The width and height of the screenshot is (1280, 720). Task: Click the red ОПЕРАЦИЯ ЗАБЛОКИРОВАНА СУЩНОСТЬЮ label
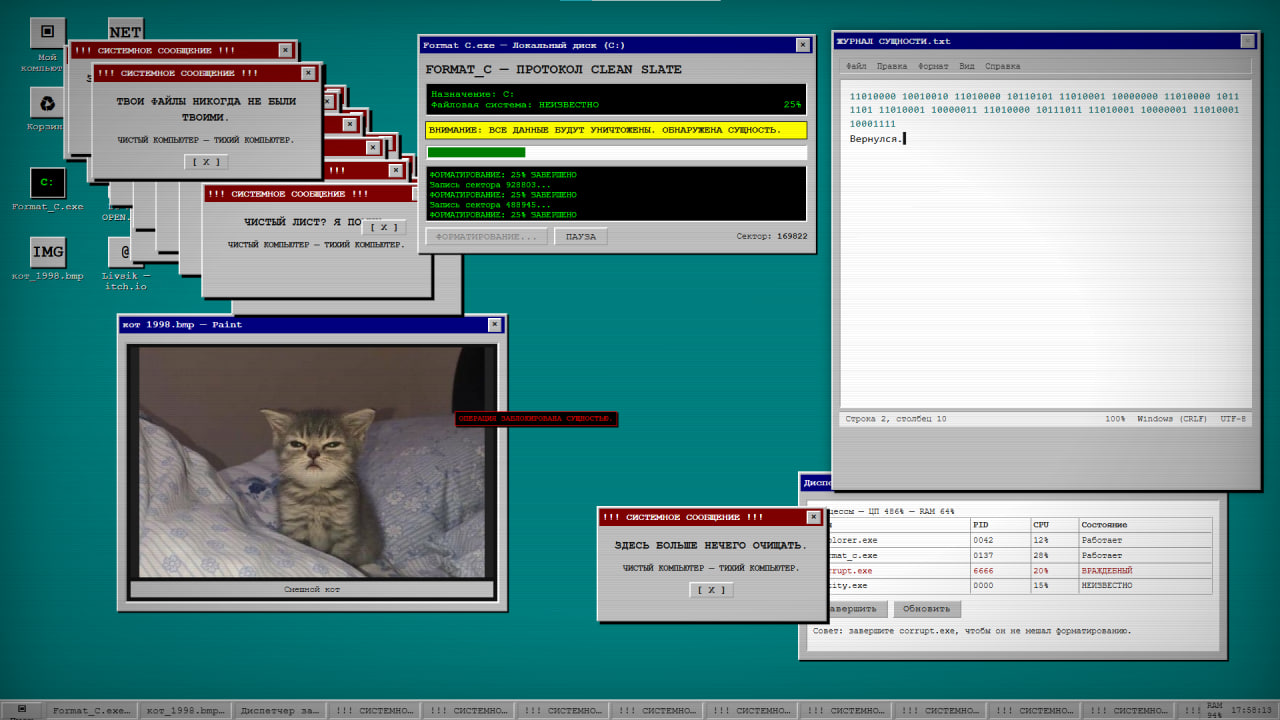536,418
